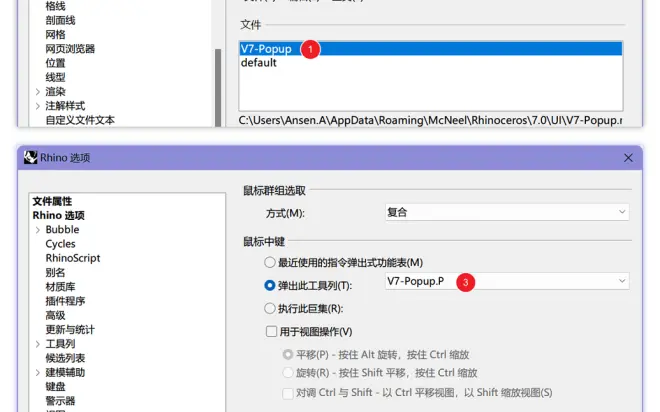The height and width of the screenshot is (412, 660).
Task: Click the upper window tree scrollbar
Action: (218, 88)
